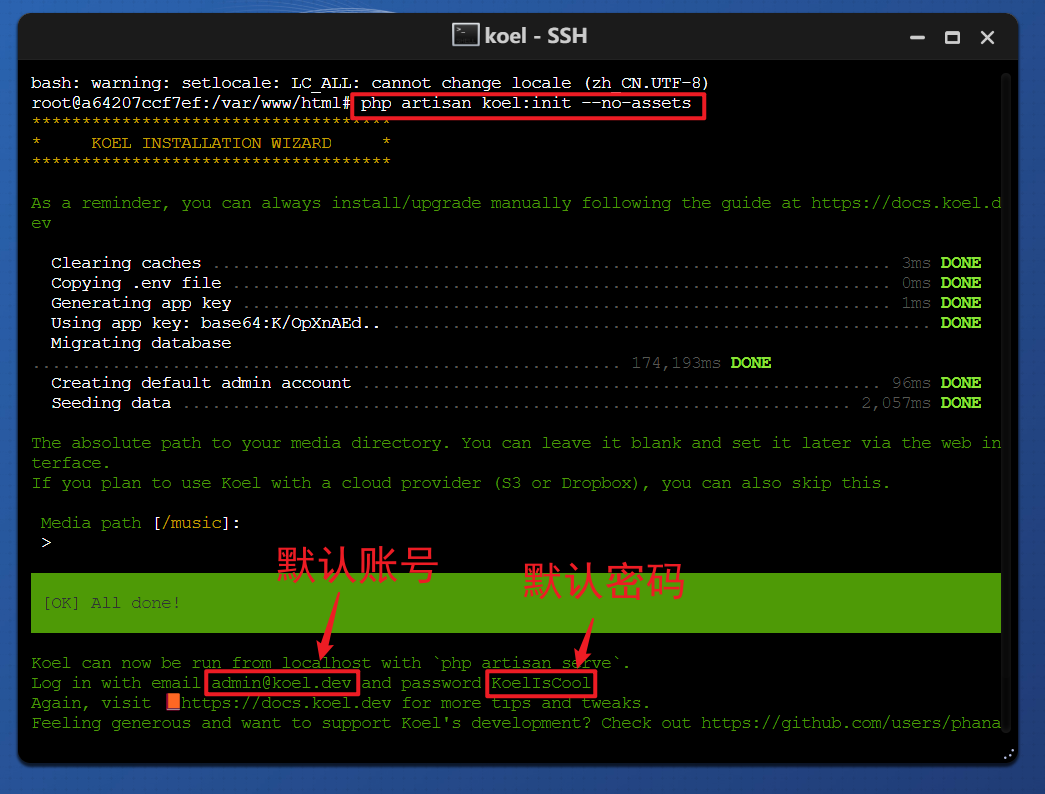Minimize the koel SSH window
Image resolution: width=1045 pixels, height=794 pixels.
[x=917, y=37]
